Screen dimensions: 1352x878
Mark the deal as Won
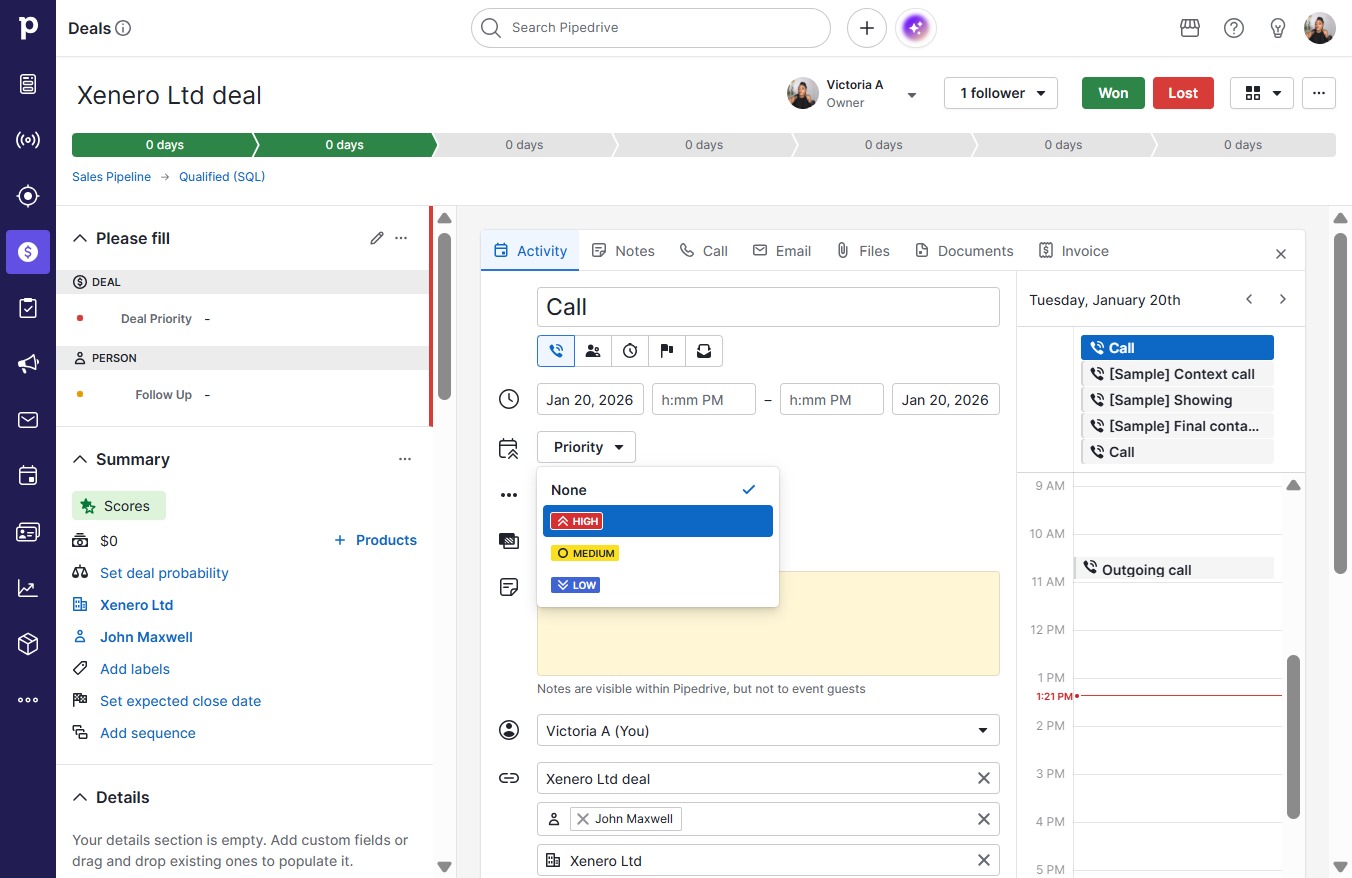pyautogui.click(x=1113, y=93)
